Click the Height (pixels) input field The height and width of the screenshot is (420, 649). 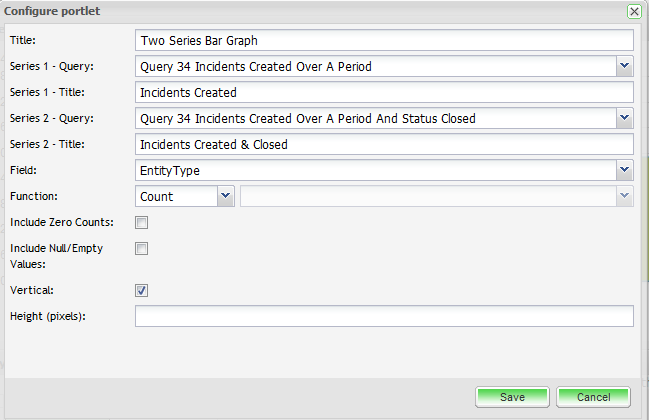(384, 317)
